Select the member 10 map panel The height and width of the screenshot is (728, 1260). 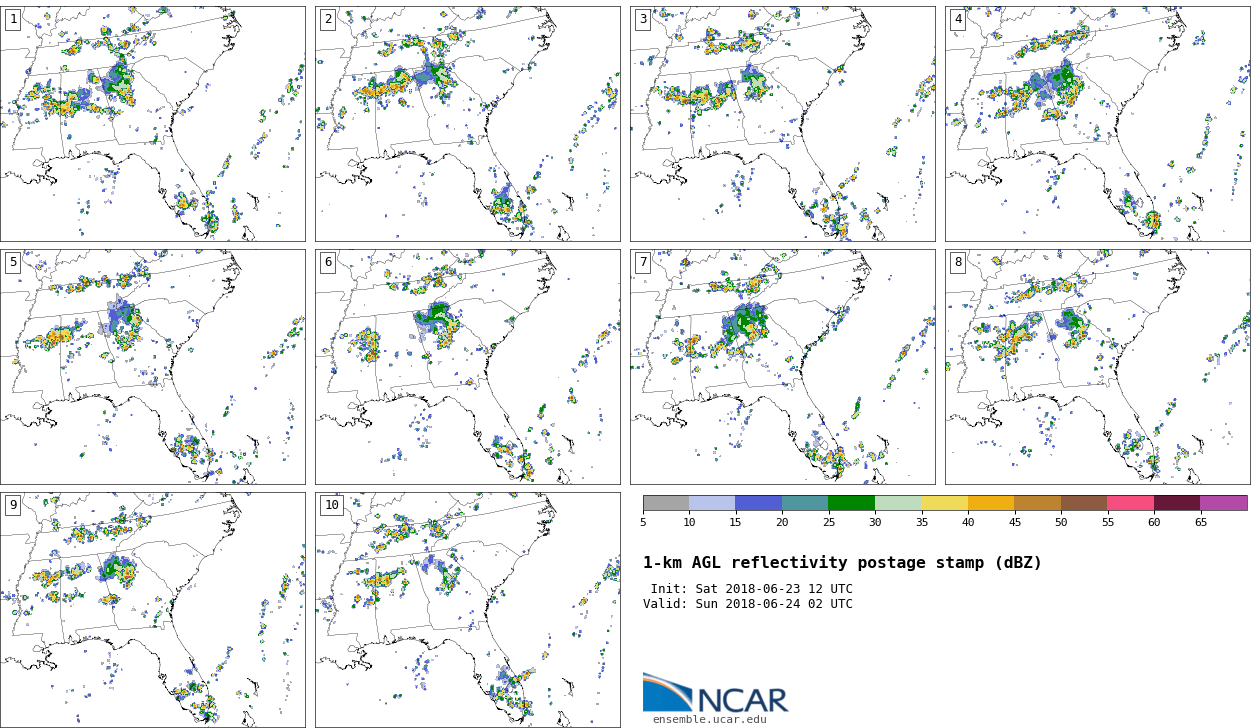tap(468, 610)
